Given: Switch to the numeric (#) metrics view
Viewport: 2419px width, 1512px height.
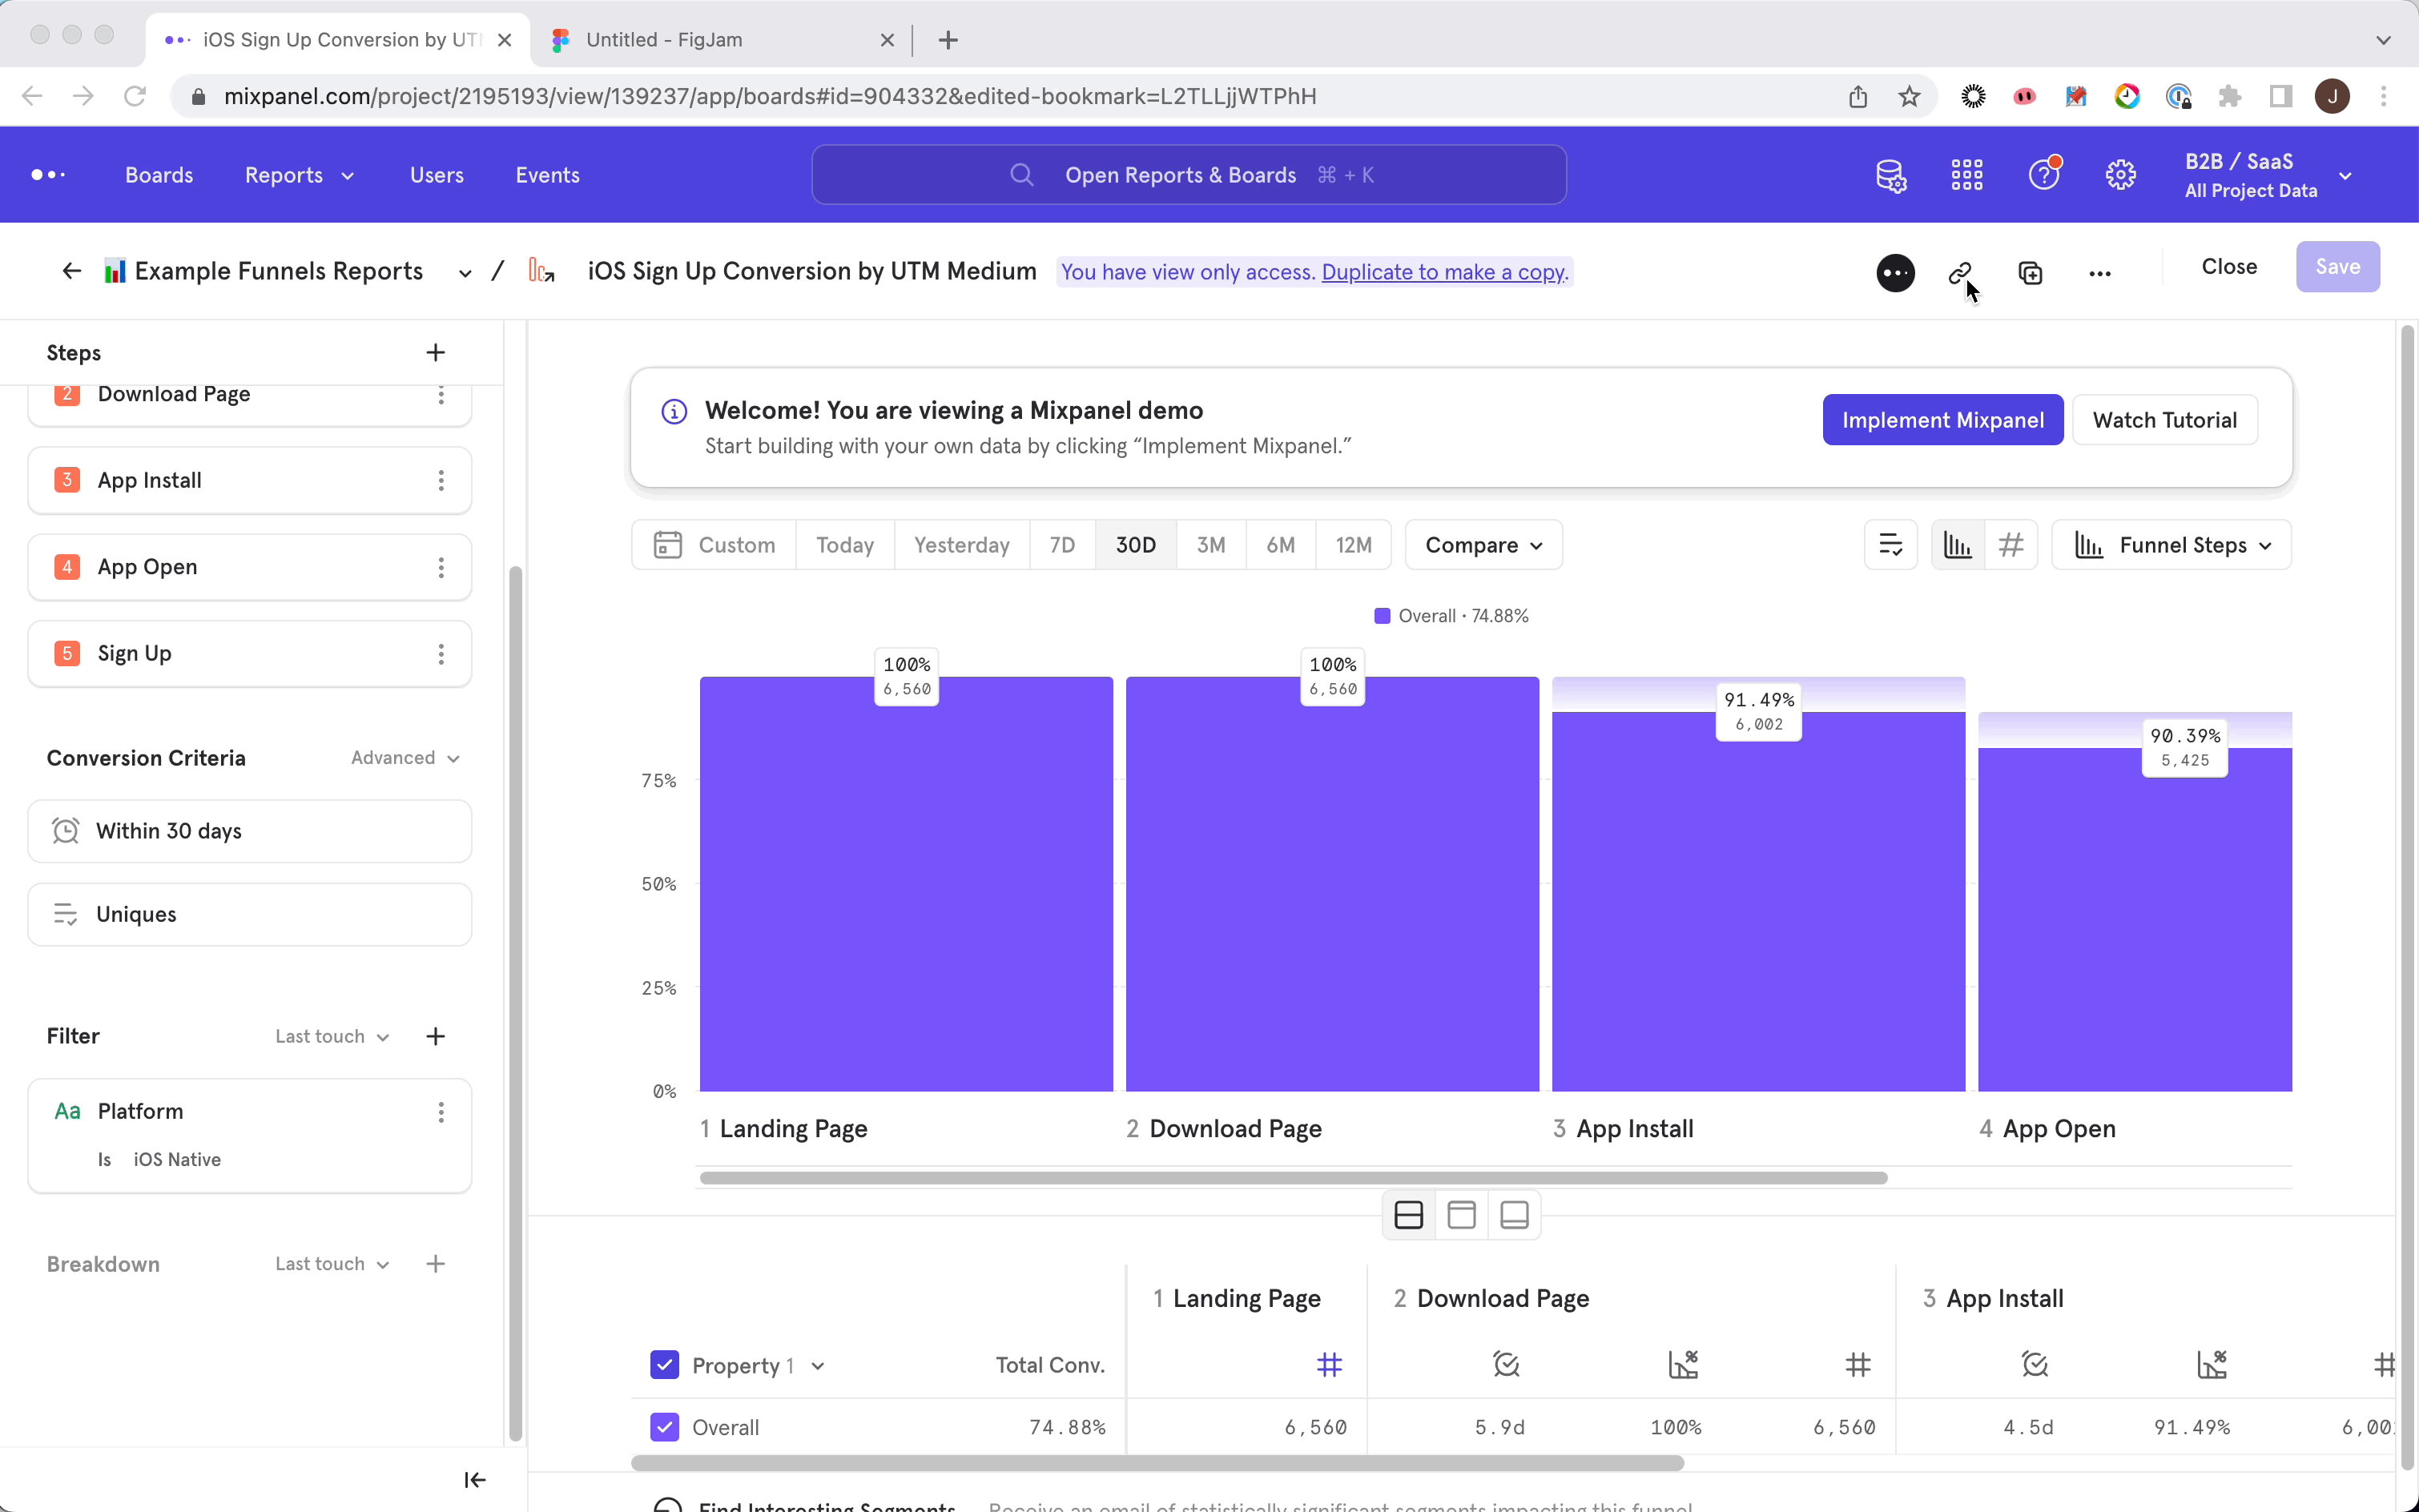Looking at the screenshot, I should tap(2012, 544).
